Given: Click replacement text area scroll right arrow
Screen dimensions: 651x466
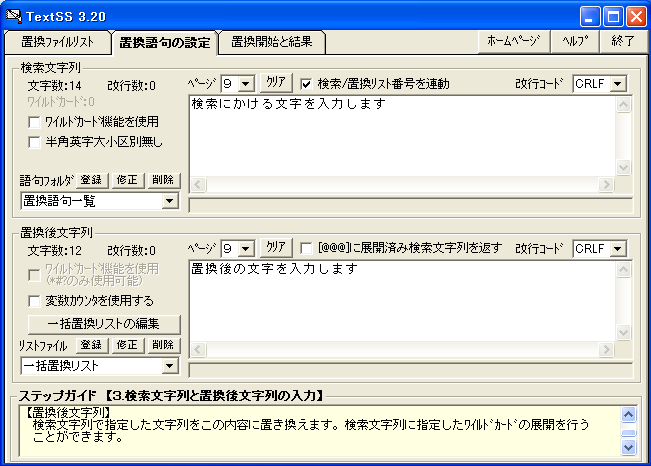Looking at the screenshot, I should click(x=606, y=349).
